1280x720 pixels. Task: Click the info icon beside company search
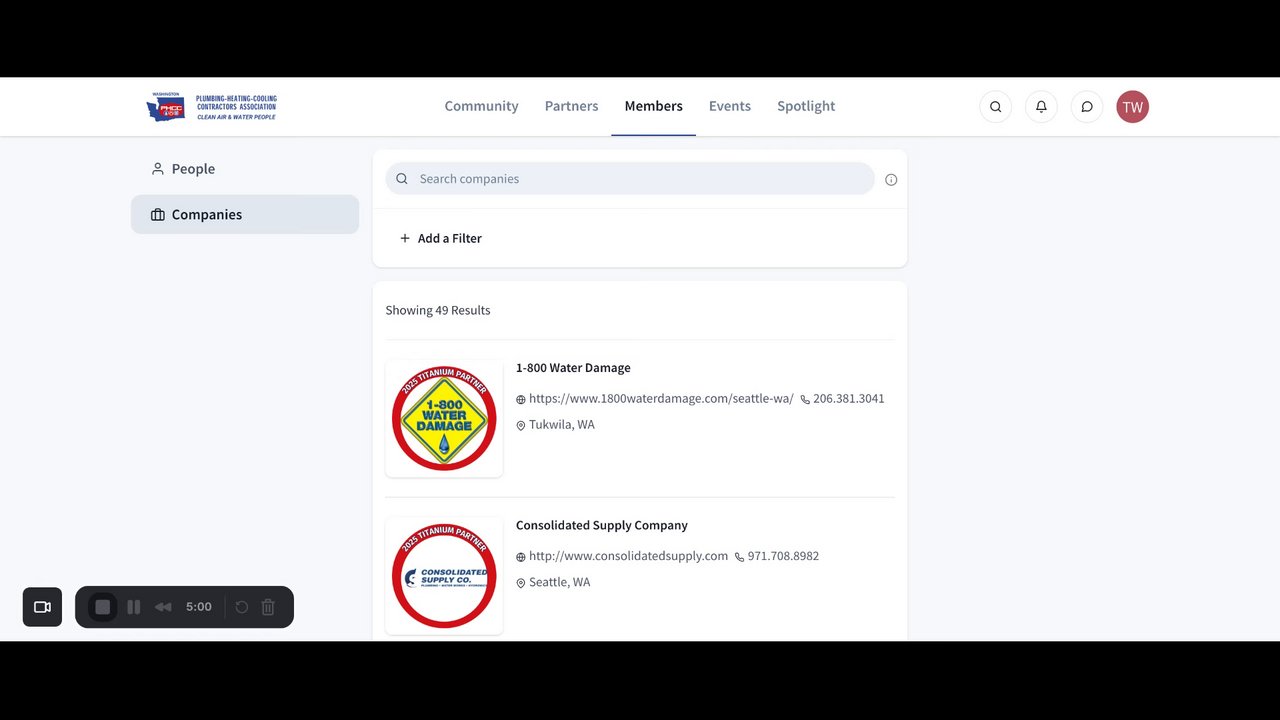tap(891, 180)
